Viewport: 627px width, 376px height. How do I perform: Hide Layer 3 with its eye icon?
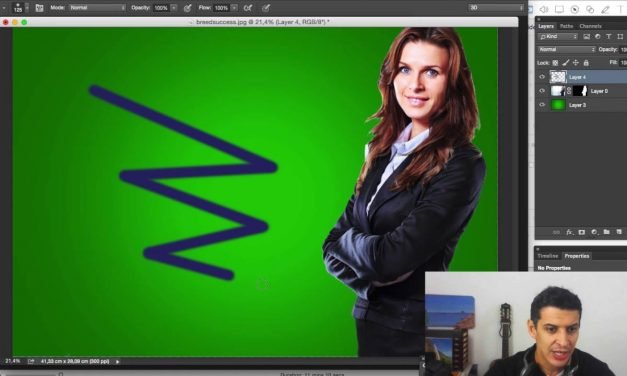point(542,105)
